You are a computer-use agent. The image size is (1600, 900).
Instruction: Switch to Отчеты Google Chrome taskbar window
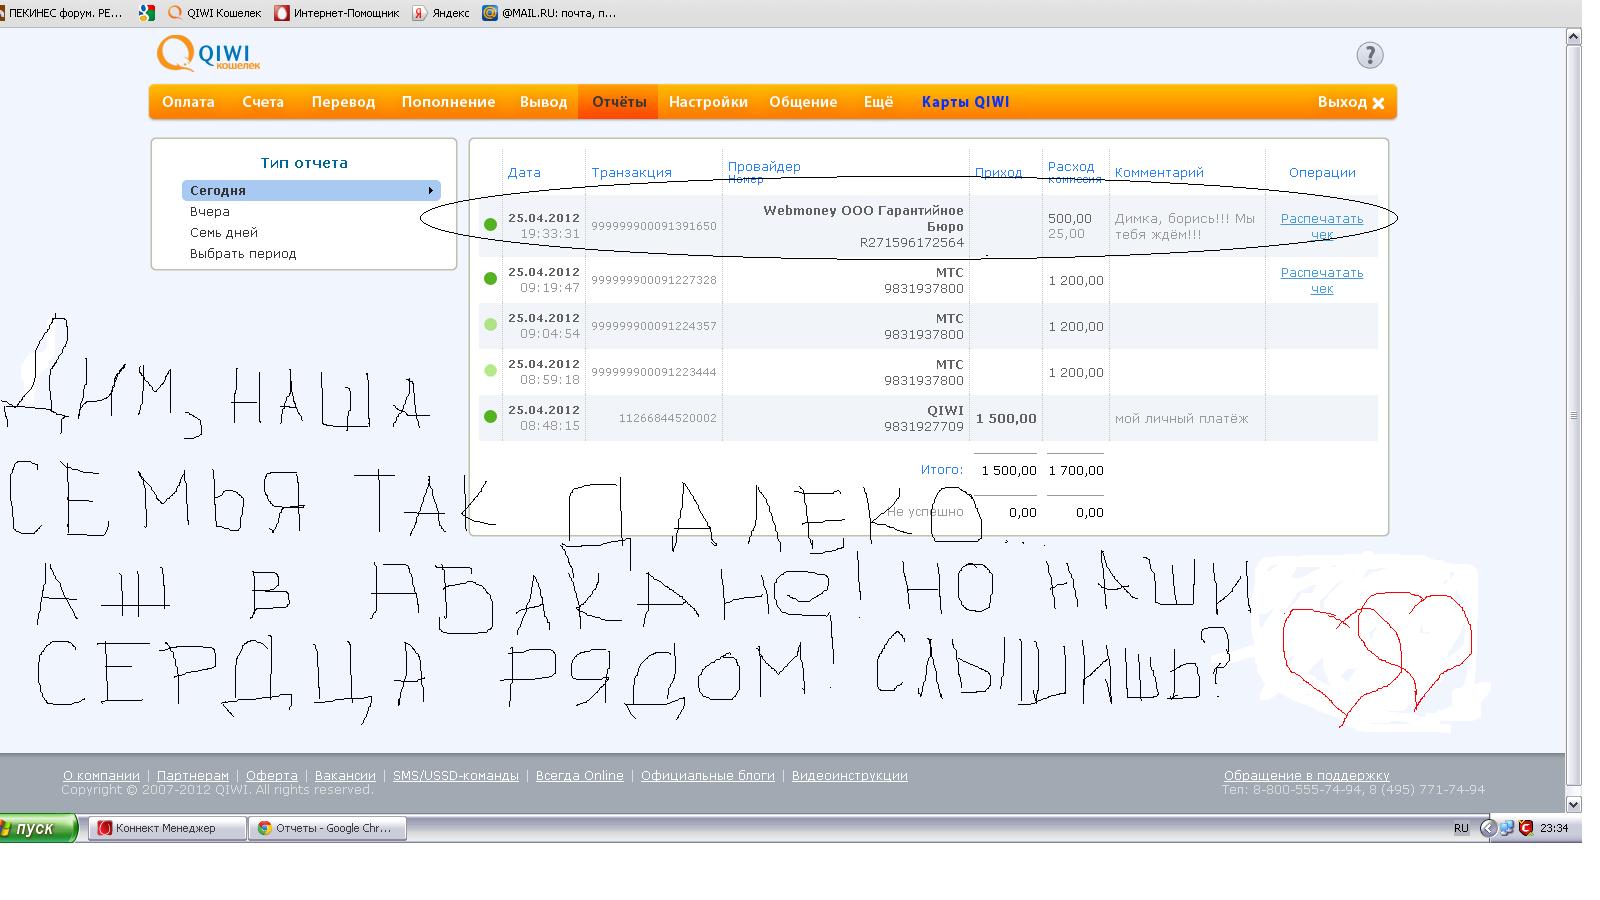click(328, 828)
